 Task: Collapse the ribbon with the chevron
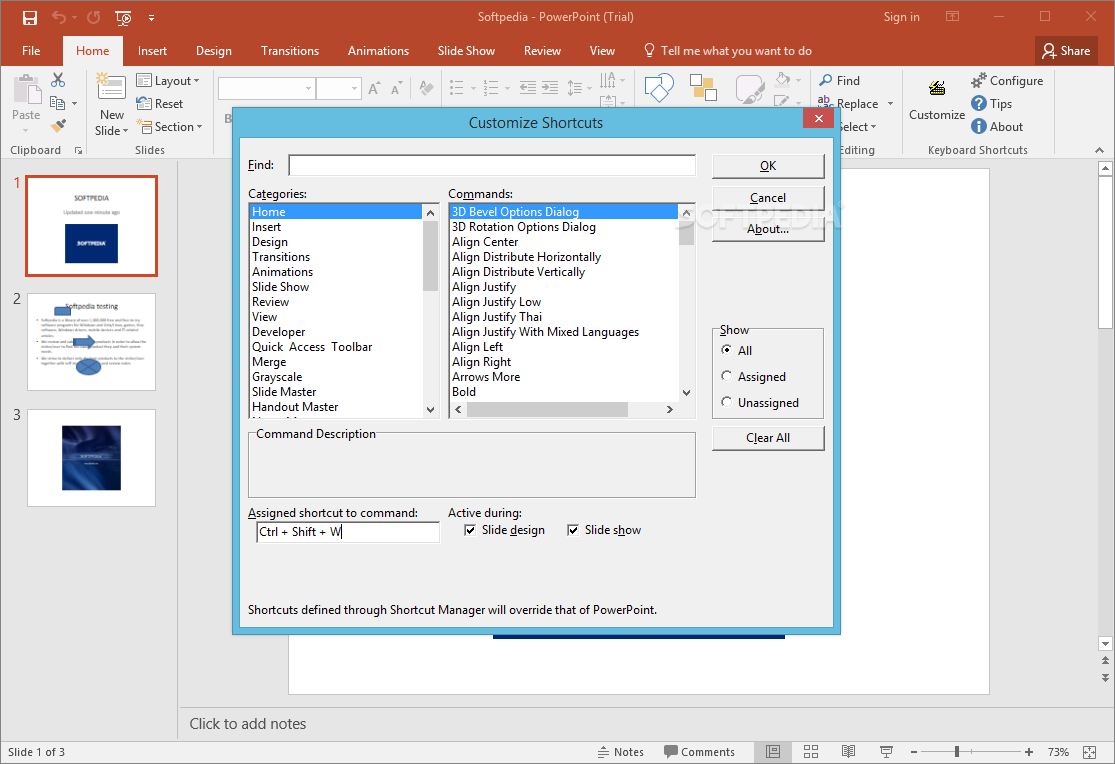click(1099, 150)
